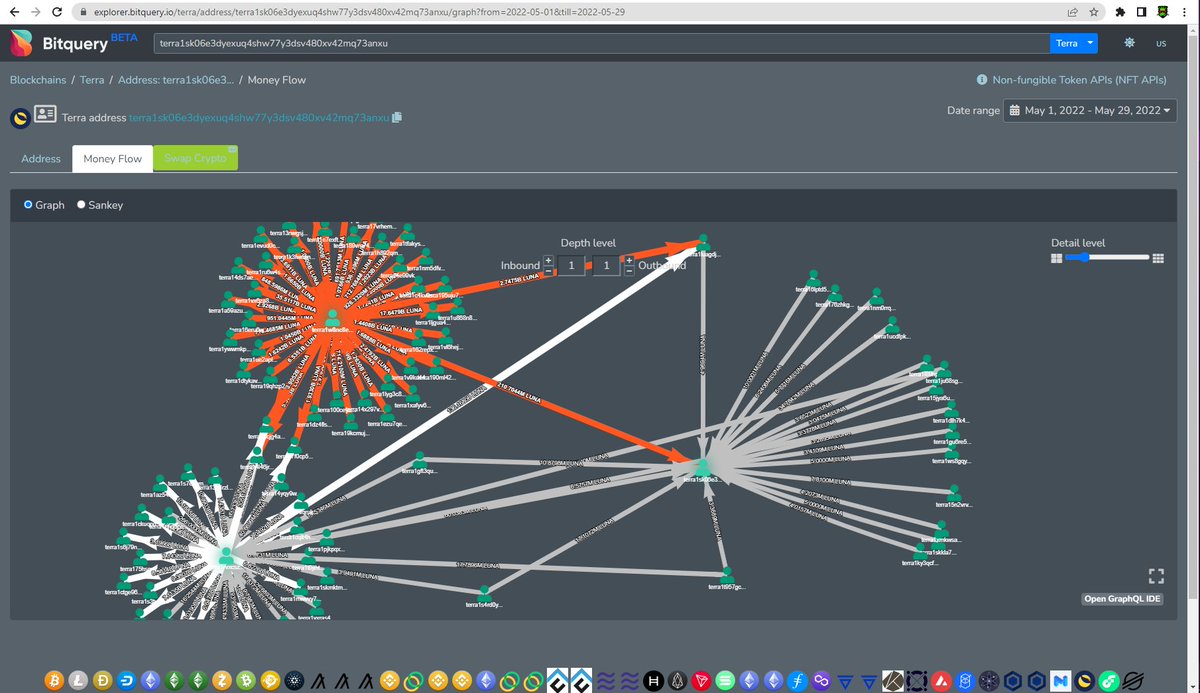Open the Terra network dropdown
1200x693 pixels.
pos(1075,43)
